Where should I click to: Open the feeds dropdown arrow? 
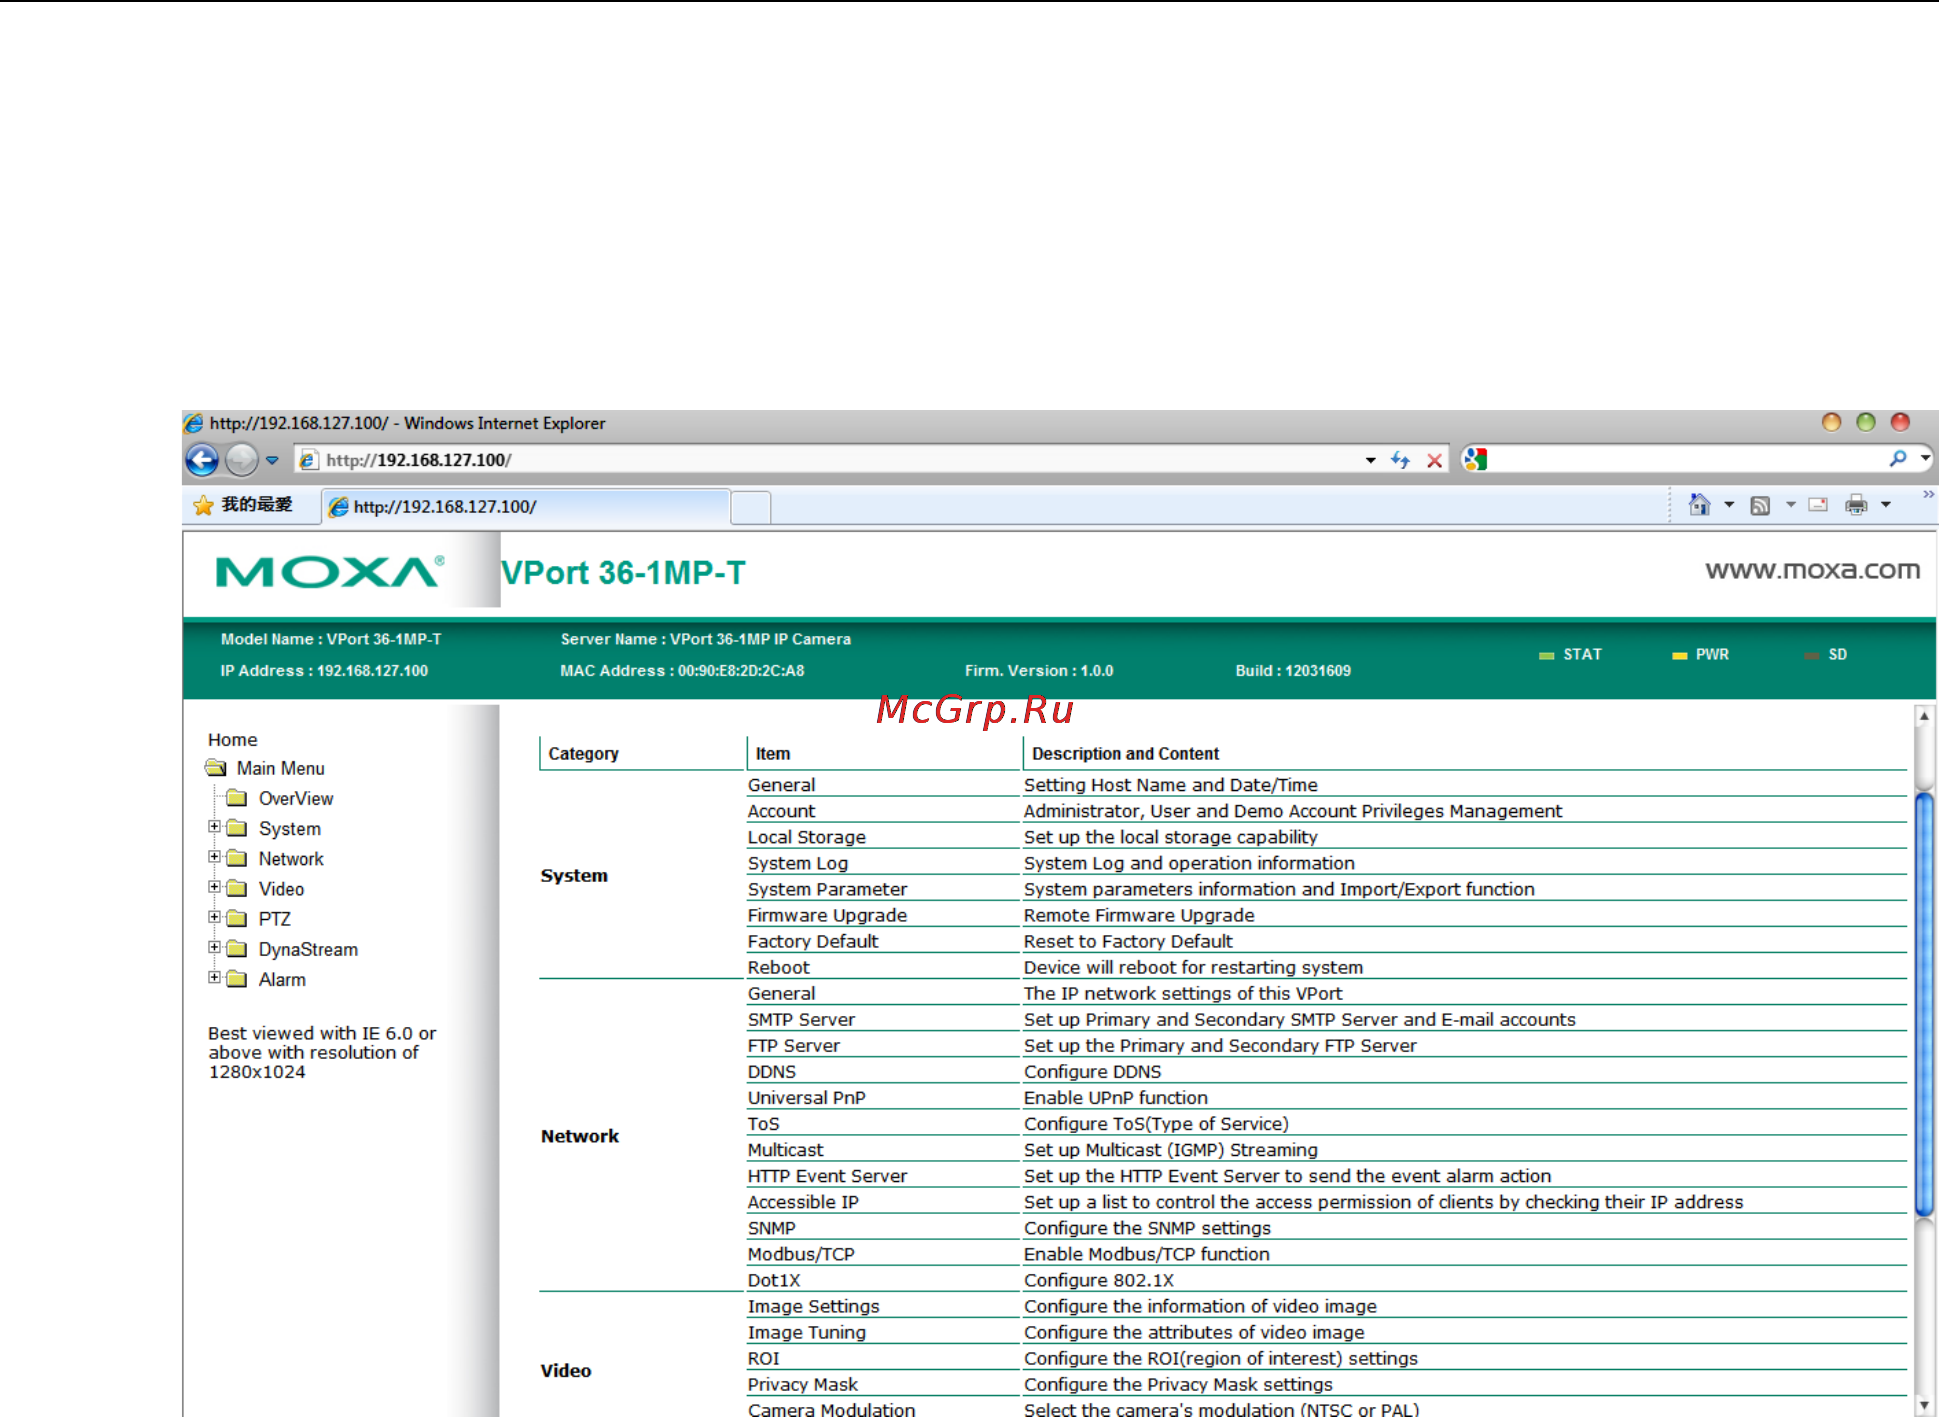[1791, 505]
